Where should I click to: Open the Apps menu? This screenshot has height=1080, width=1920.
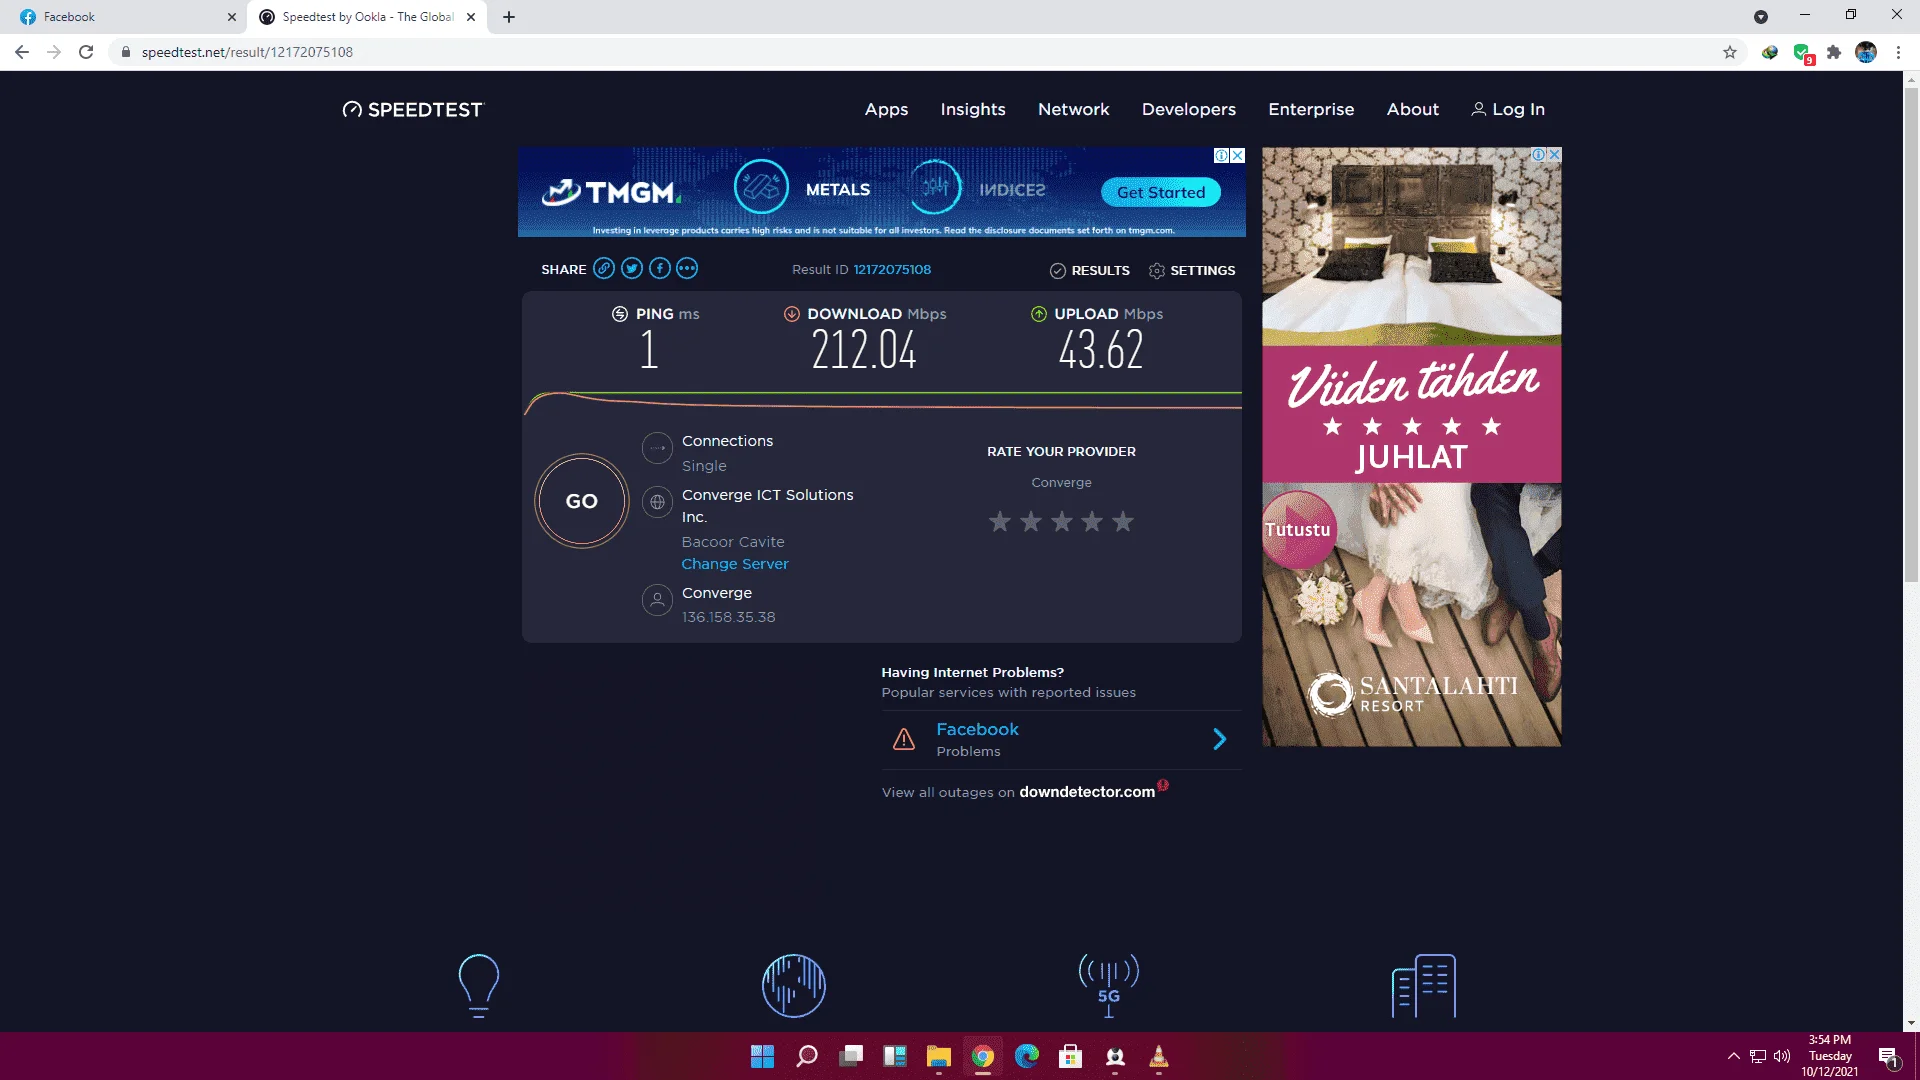click(887, 110)
